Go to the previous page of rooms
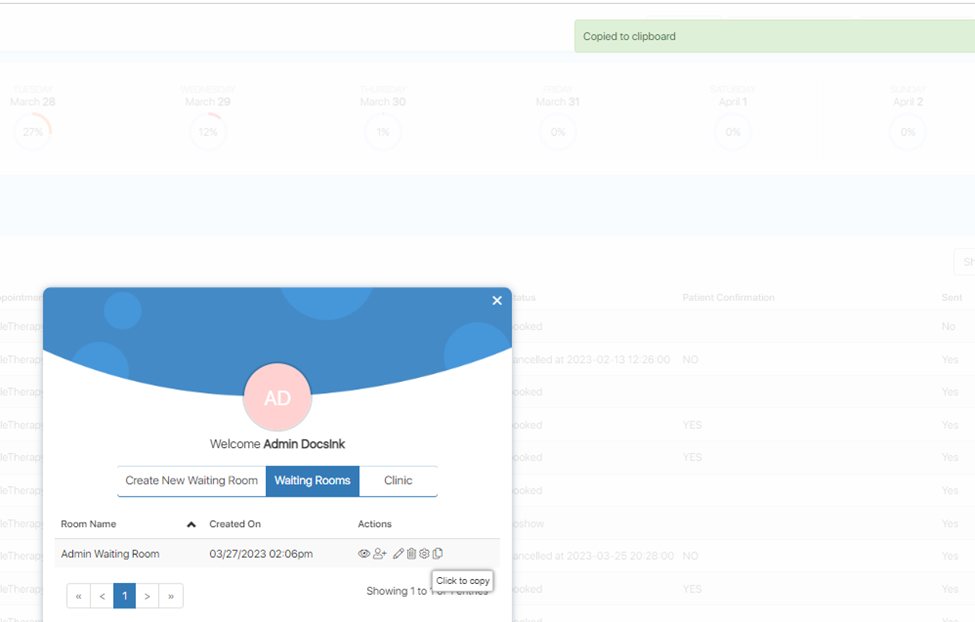This screenshot has height=622, width=975. (x=102, y=596)
